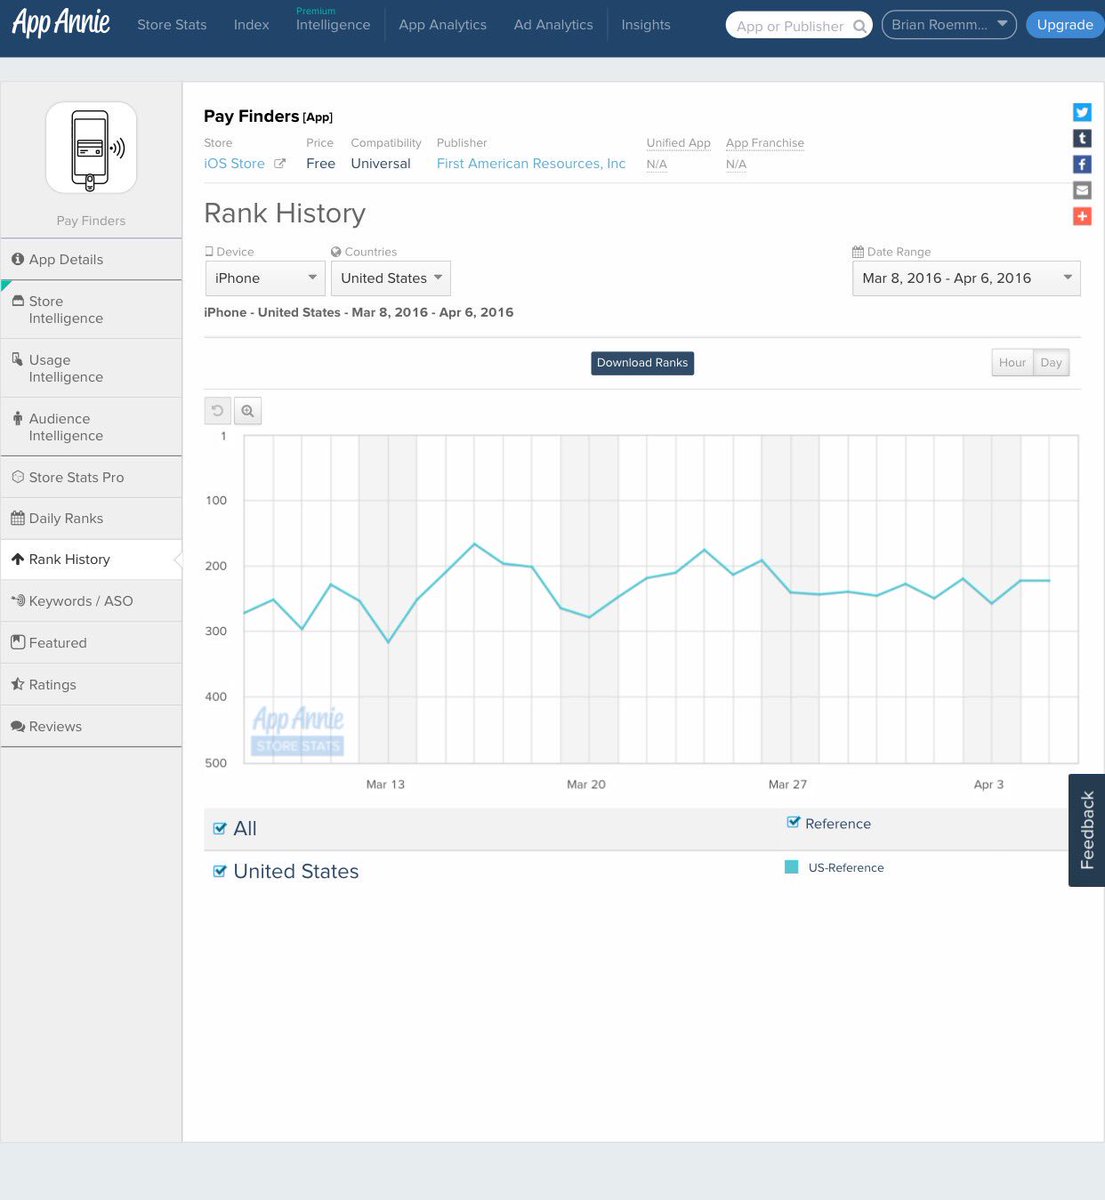Toggle the Reference checkbox
This screenshot has width=1105, height=1200.
[x=793, y=823]
